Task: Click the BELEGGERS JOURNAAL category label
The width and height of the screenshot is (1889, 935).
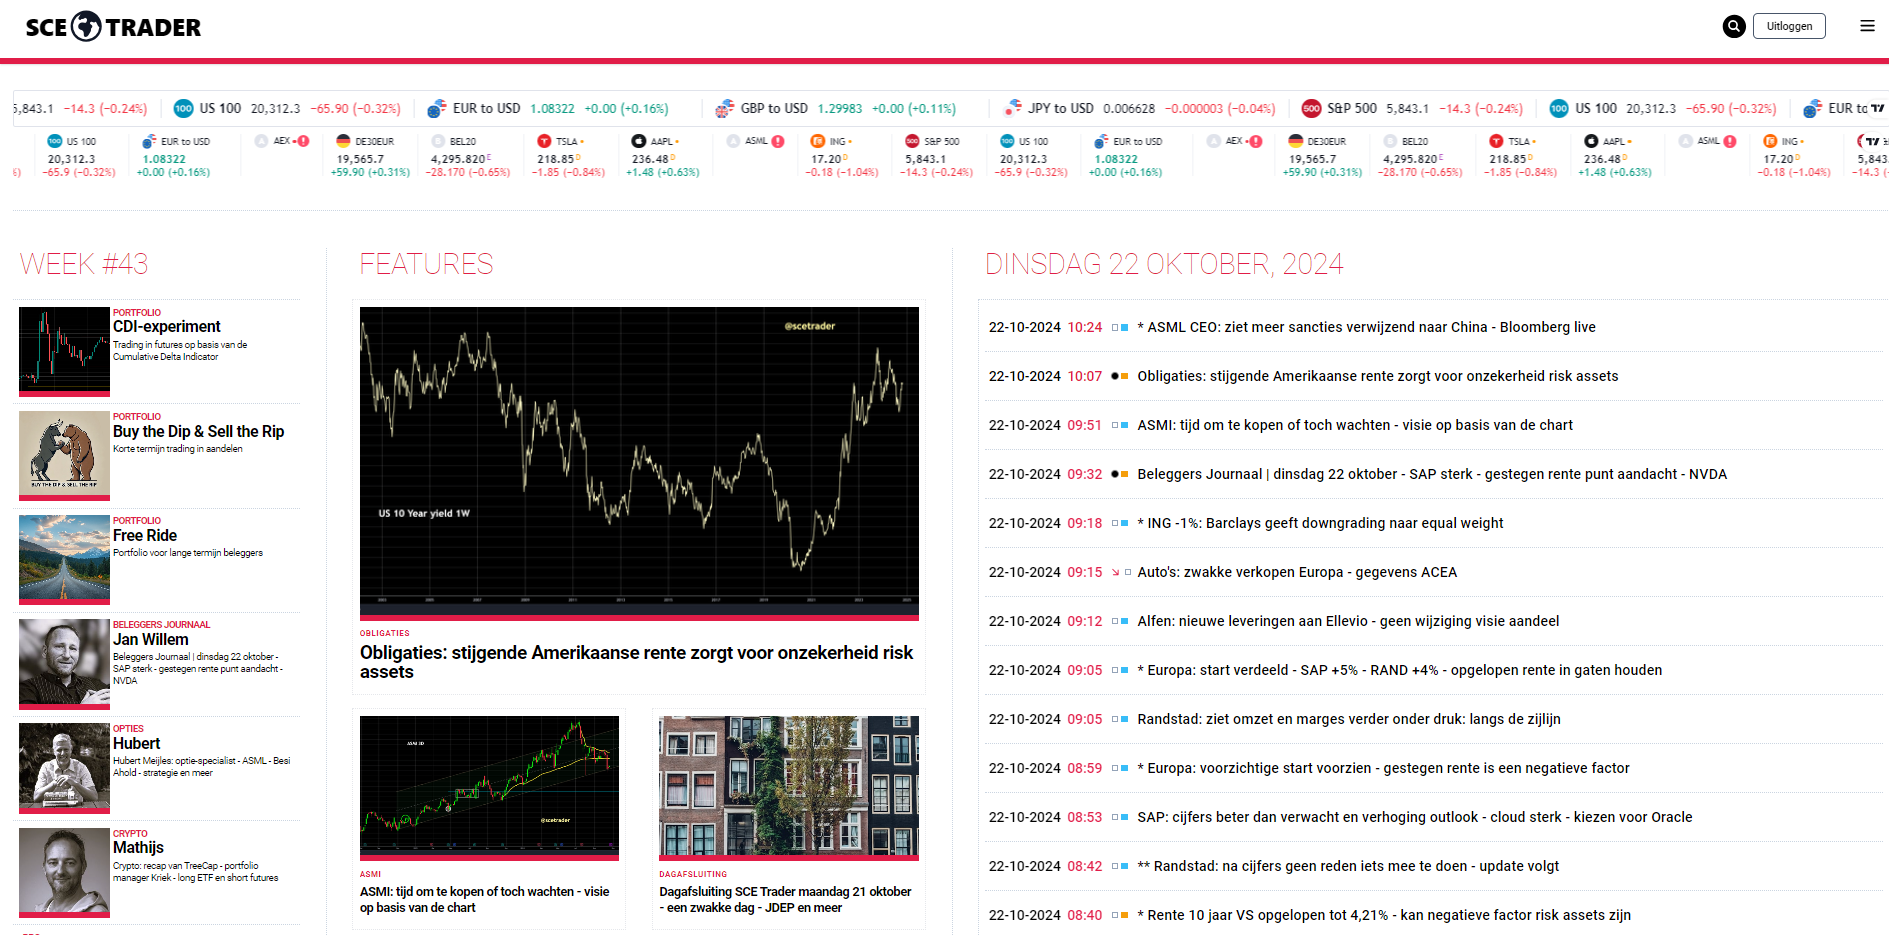Action: point(161,625)
